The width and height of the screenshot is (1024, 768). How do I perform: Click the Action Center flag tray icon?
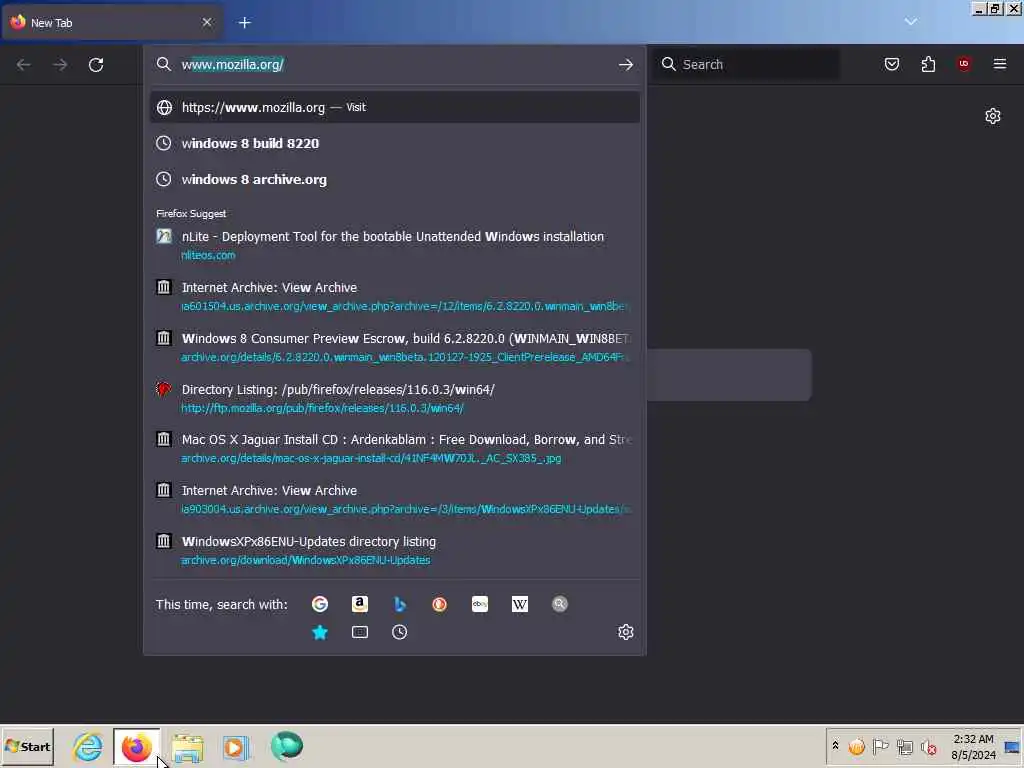(x=880, y=746)
